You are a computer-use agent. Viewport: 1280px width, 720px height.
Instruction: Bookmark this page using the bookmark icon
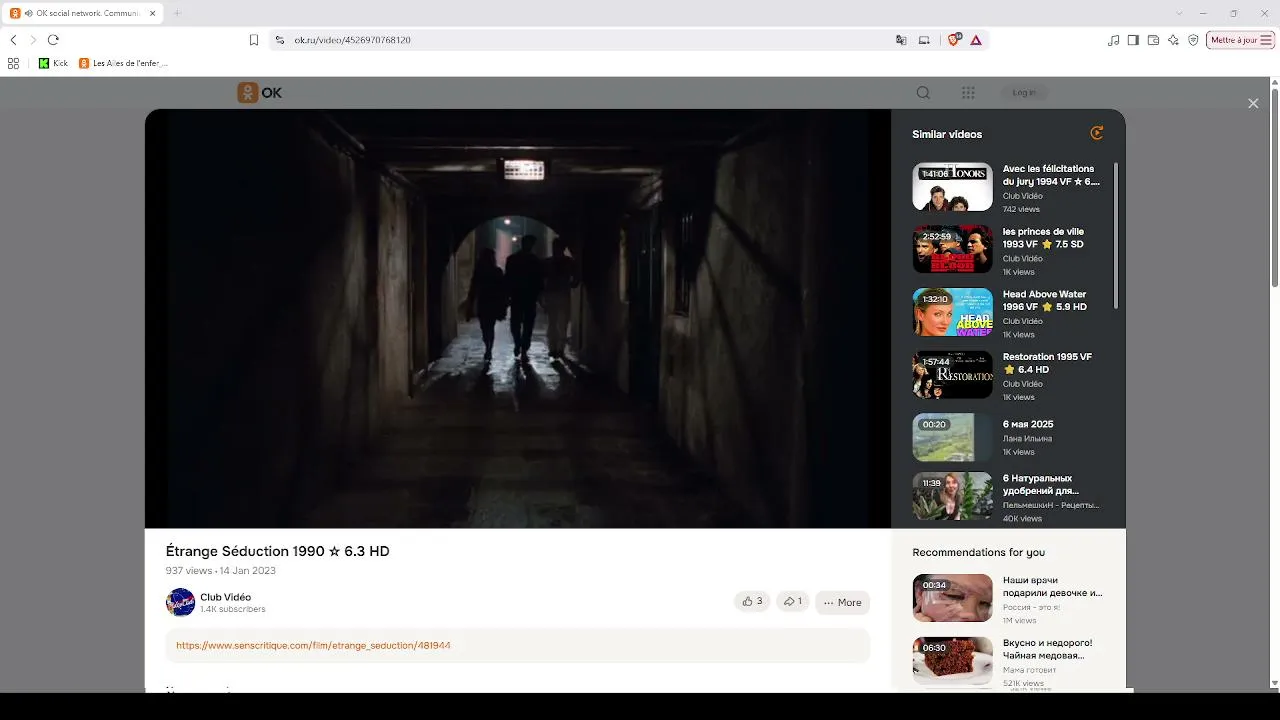click(254, 40)
